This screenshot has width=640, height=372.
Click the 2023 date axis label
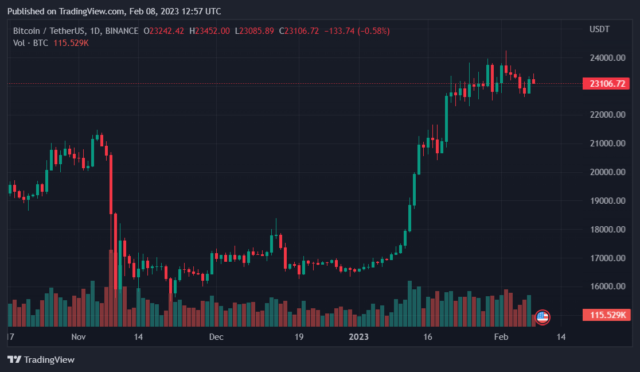358,337
